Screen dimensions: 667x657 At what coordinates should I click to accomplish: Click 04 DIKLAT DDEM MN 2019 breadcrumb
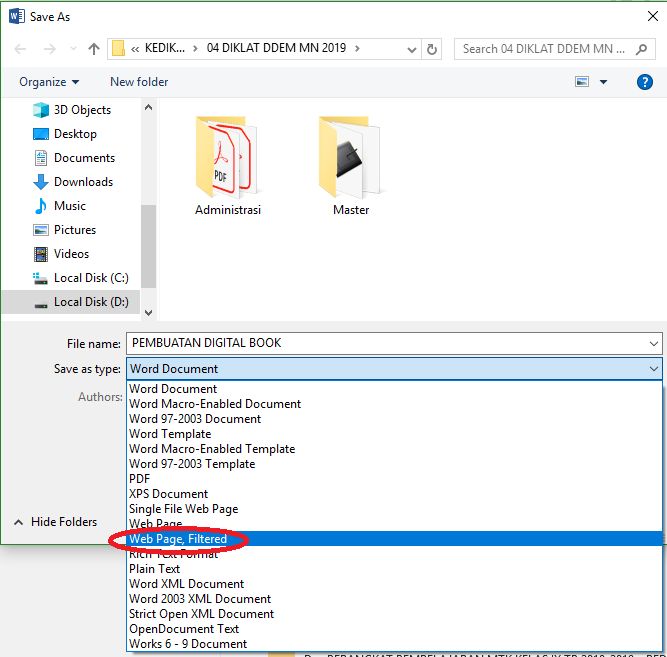[x=276, y=48]
